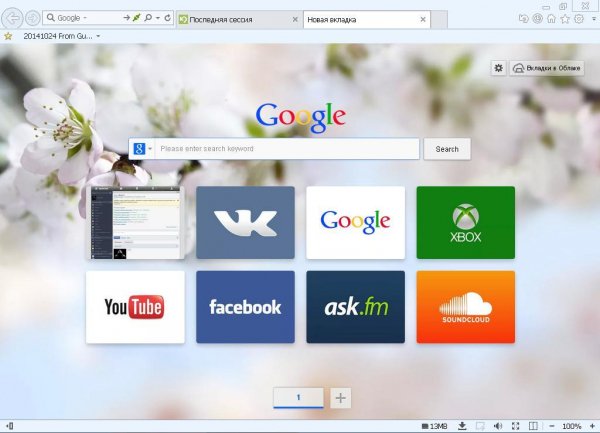
Task: Open the history clock icon
Action: pos(538,18)
